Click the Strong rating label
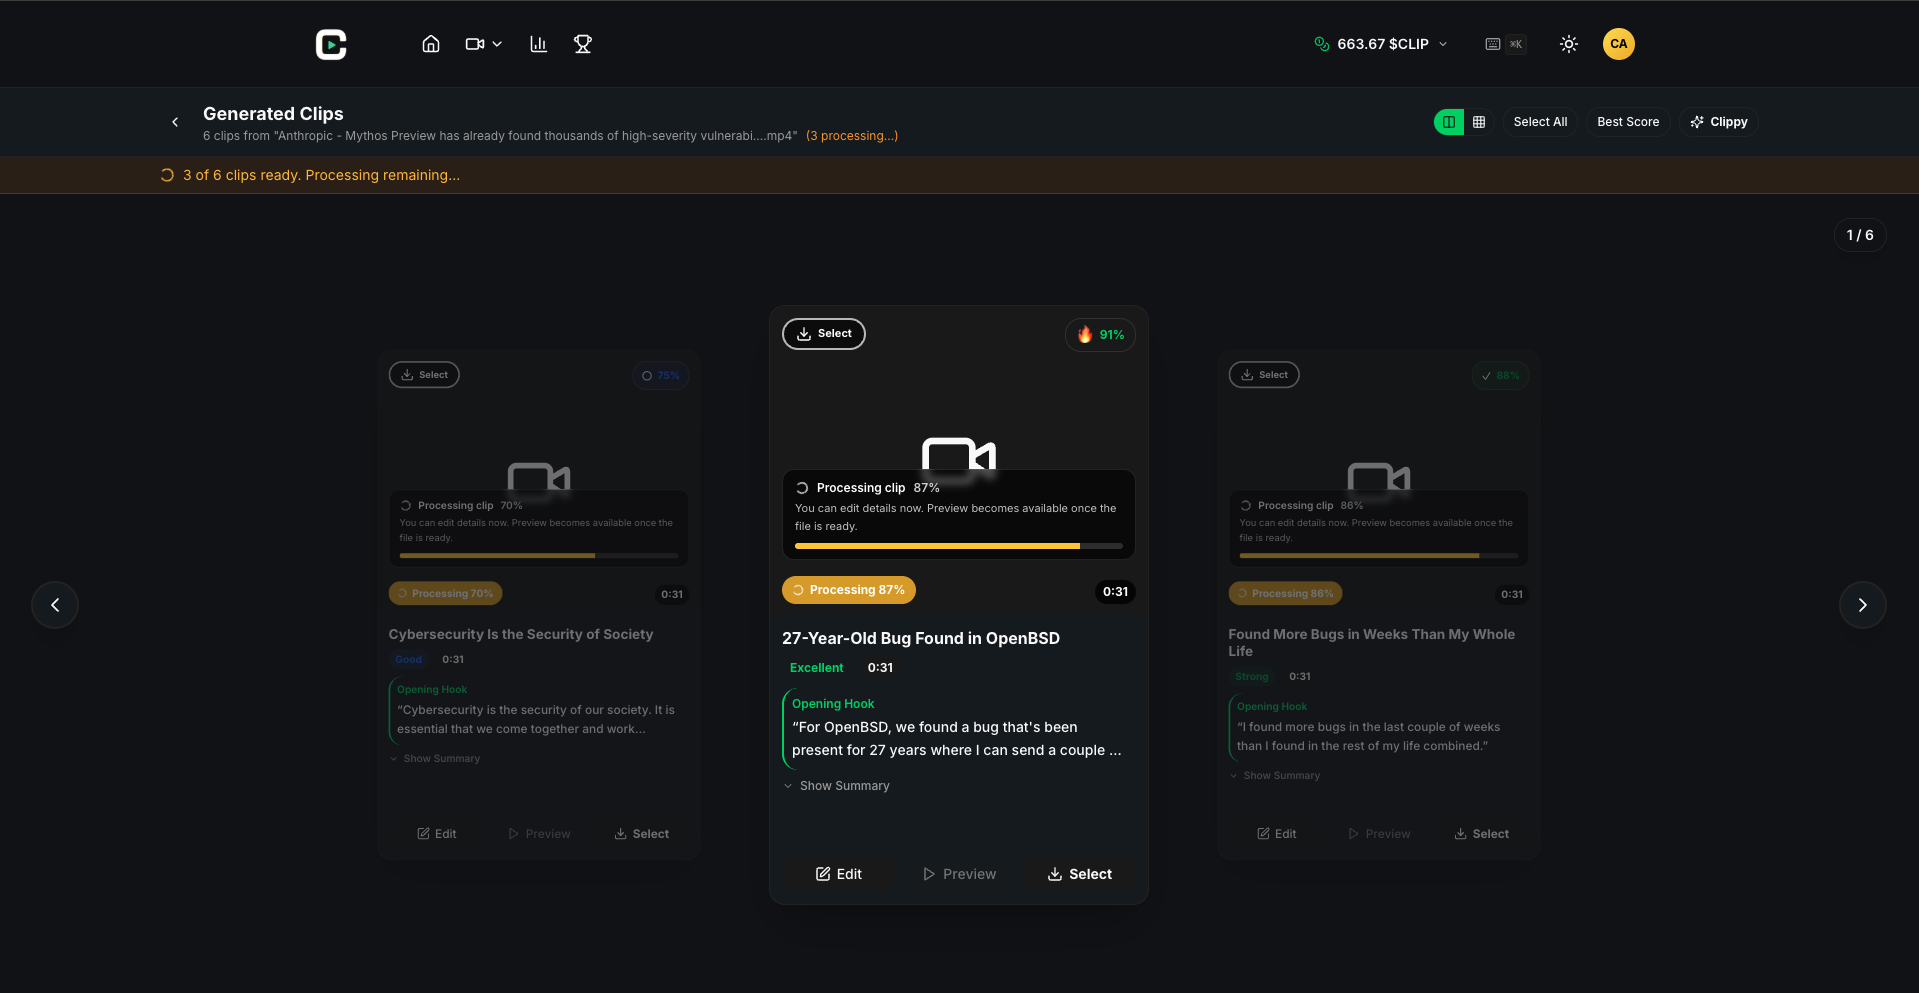This screenshot has height=993, width=1919. 1251,676
